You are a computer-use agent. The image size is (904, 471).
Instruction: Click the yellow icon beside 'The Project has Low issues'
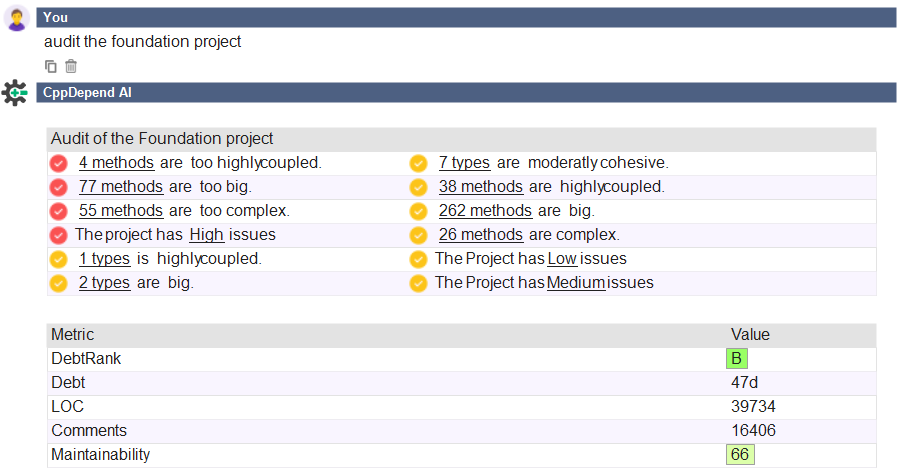pyautogui.click(x=419, y=259)
